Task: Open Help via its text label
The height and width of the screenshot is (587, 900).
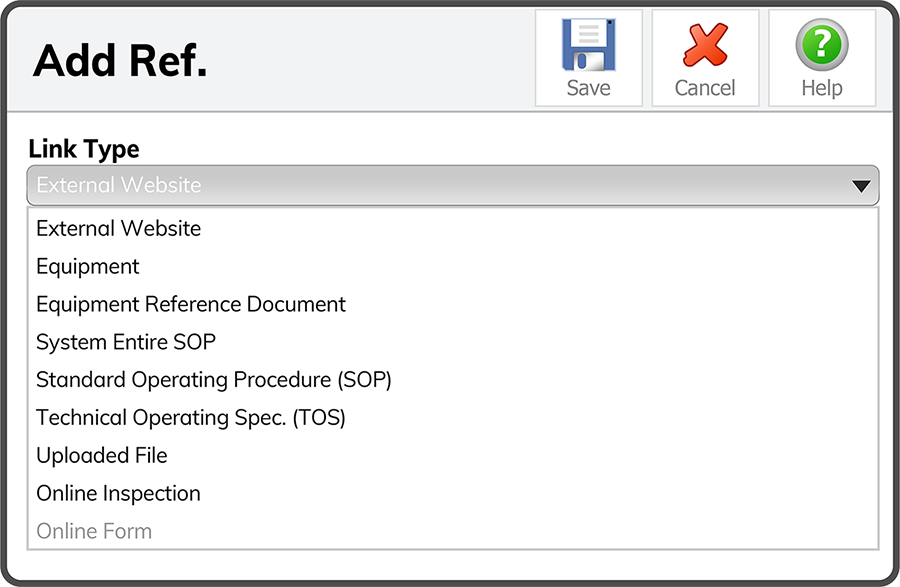Action: pyautogui.click(x=822, y=88)
